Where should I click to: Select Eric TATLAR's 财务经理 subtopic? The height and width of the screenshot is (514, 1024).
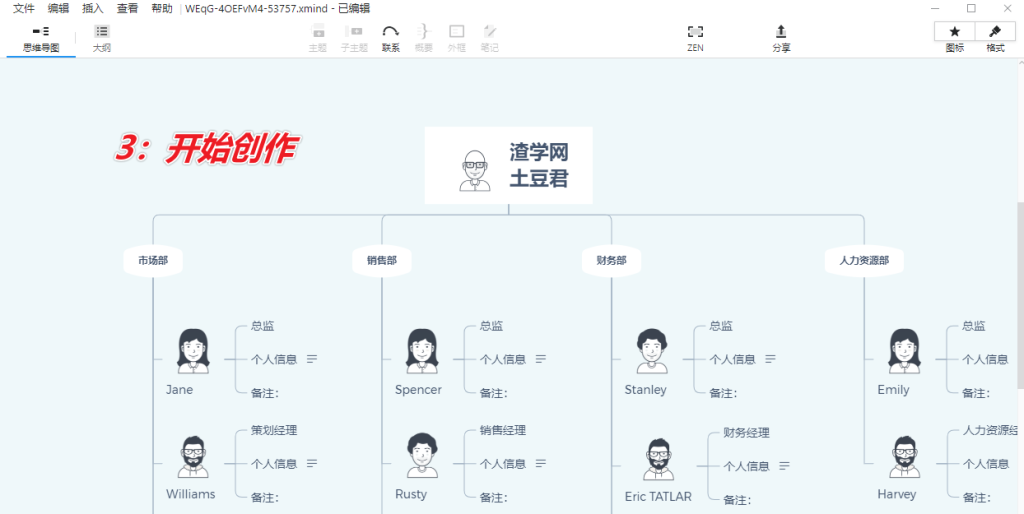[746, 432]
